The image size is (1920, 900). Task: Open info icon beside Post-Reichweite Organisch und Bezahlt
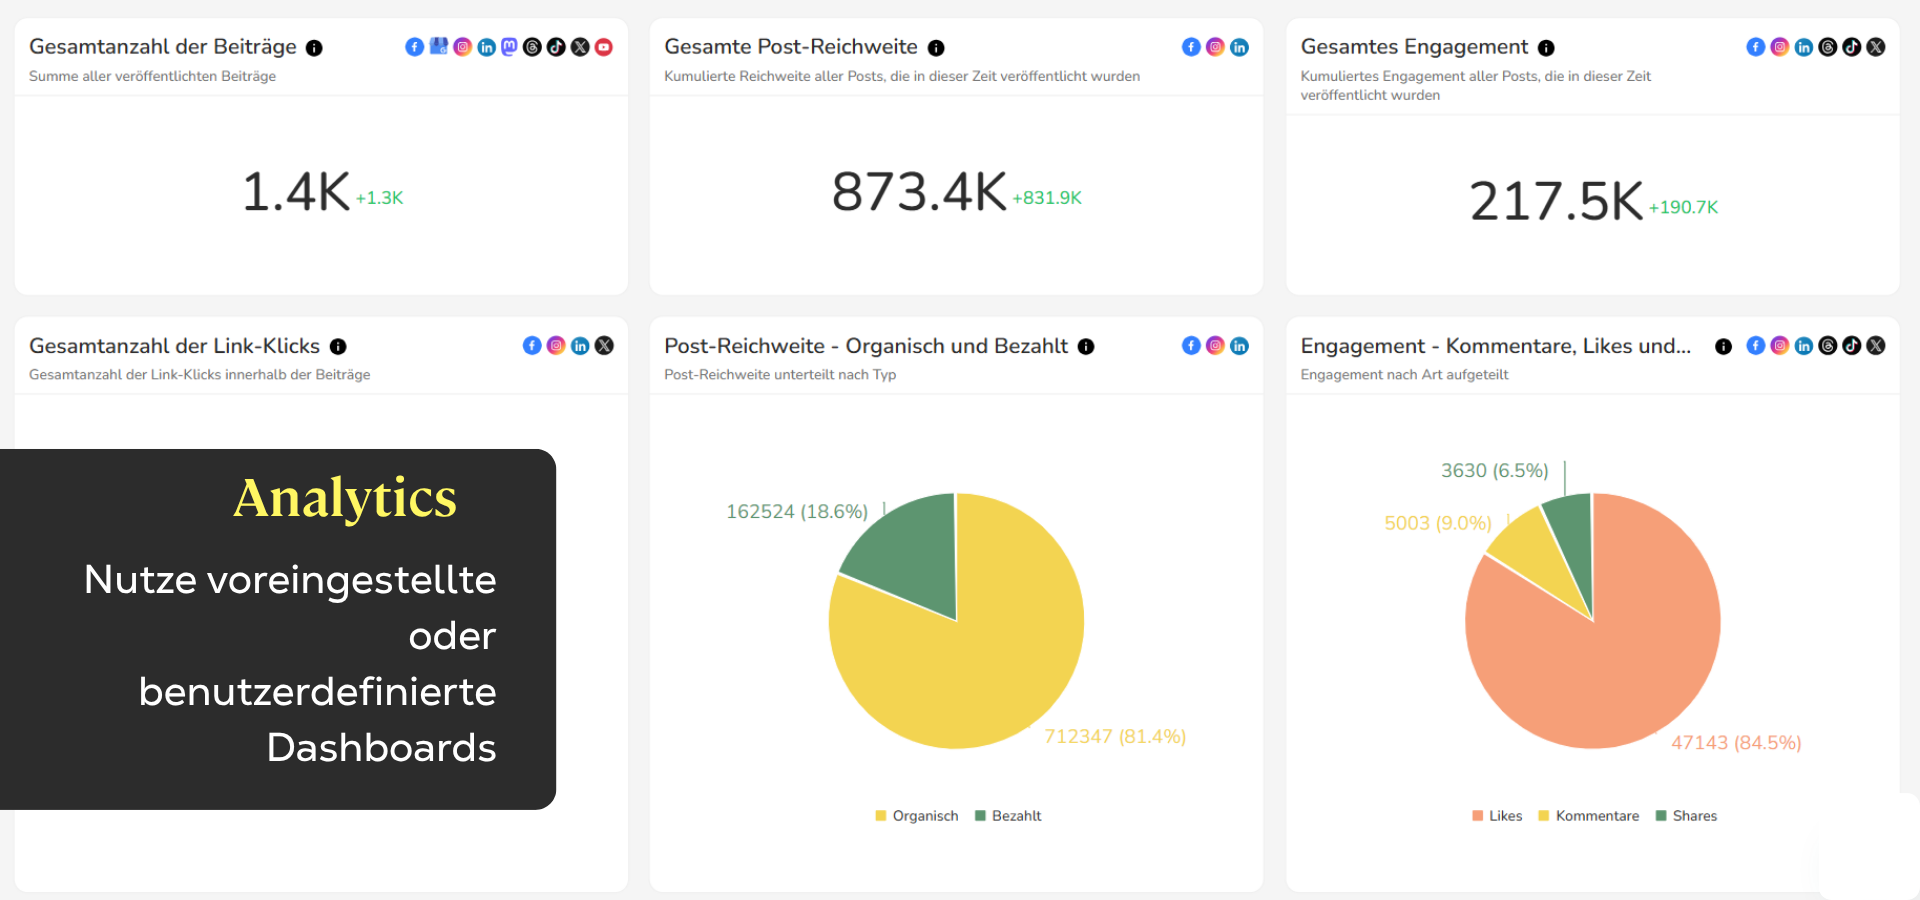click(1086, 347)
